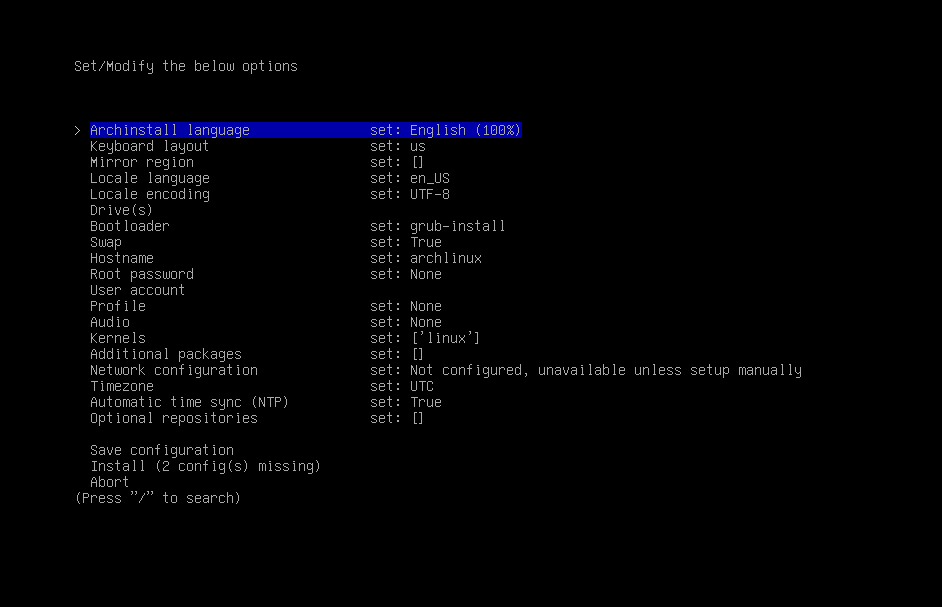Select the Audio option
Image resolution: width=942 pixels, height=607 pixels.
coord(110,322)
